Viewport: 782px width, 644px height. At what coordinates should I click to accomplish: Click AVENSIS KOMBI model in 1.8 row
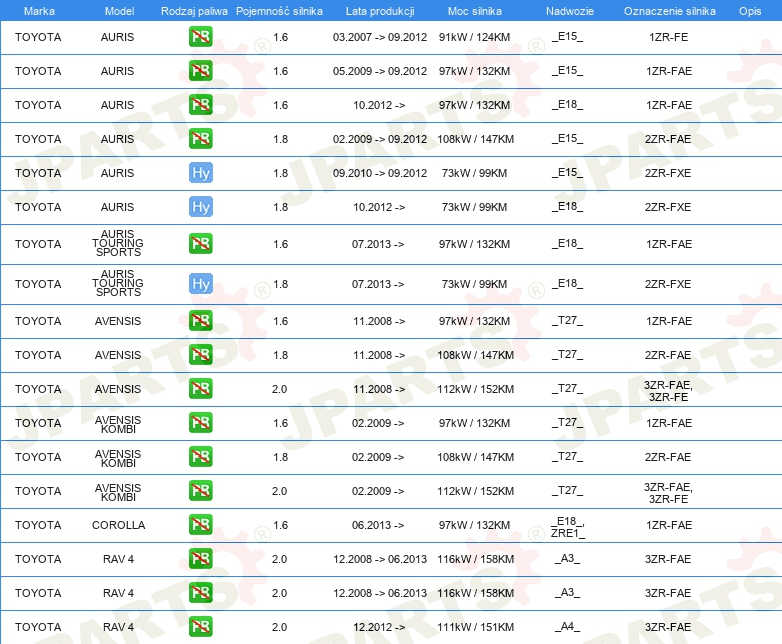(118, 458)
